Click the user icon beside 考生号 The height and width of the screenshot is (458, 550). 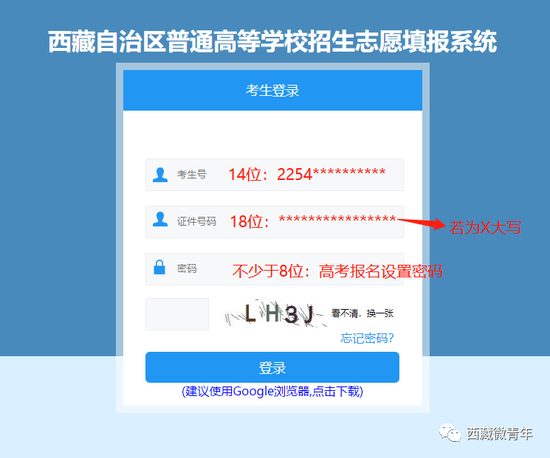coord(160,175)
